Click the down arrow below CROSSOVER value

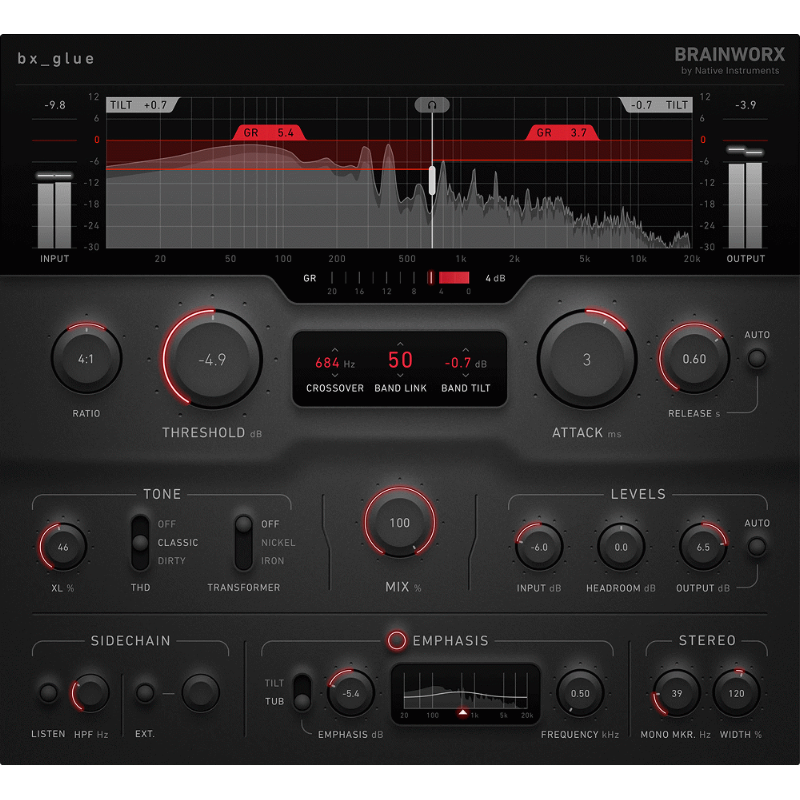335,375
